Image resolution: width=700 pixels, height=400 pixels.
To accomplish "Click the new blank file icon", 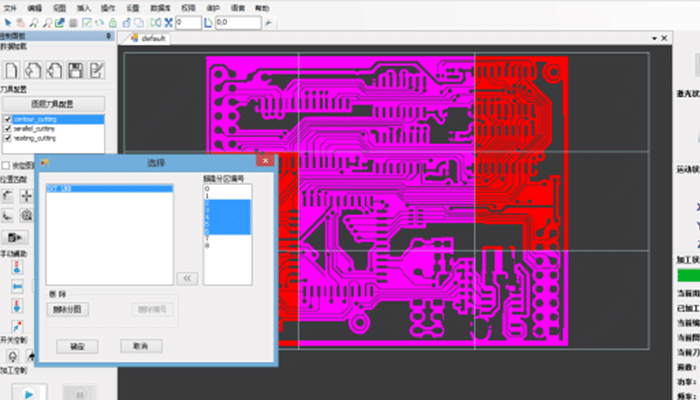I will (x=11, y=70).
